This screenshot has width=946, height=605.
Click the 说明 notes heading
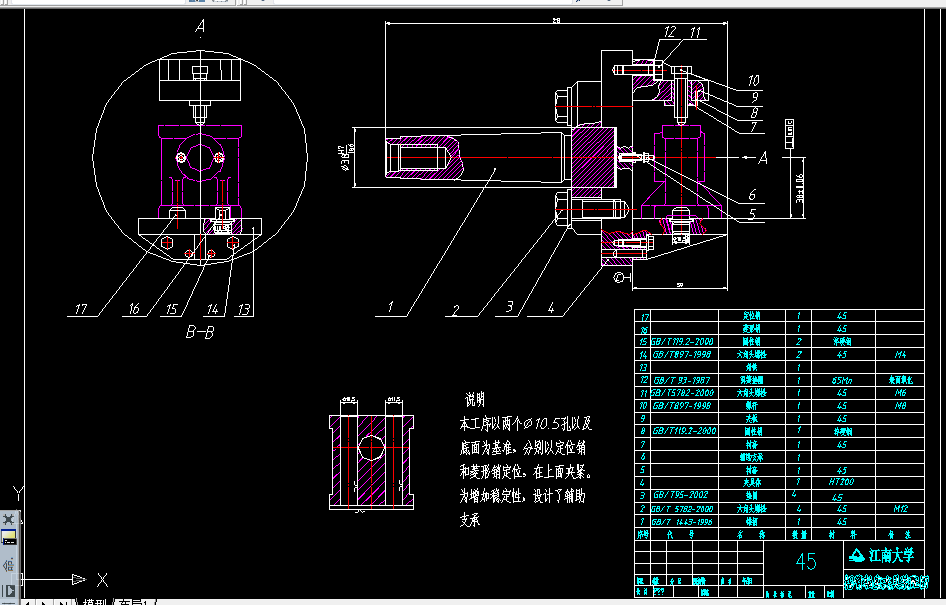pyautogui.click(x=475, y=399)
